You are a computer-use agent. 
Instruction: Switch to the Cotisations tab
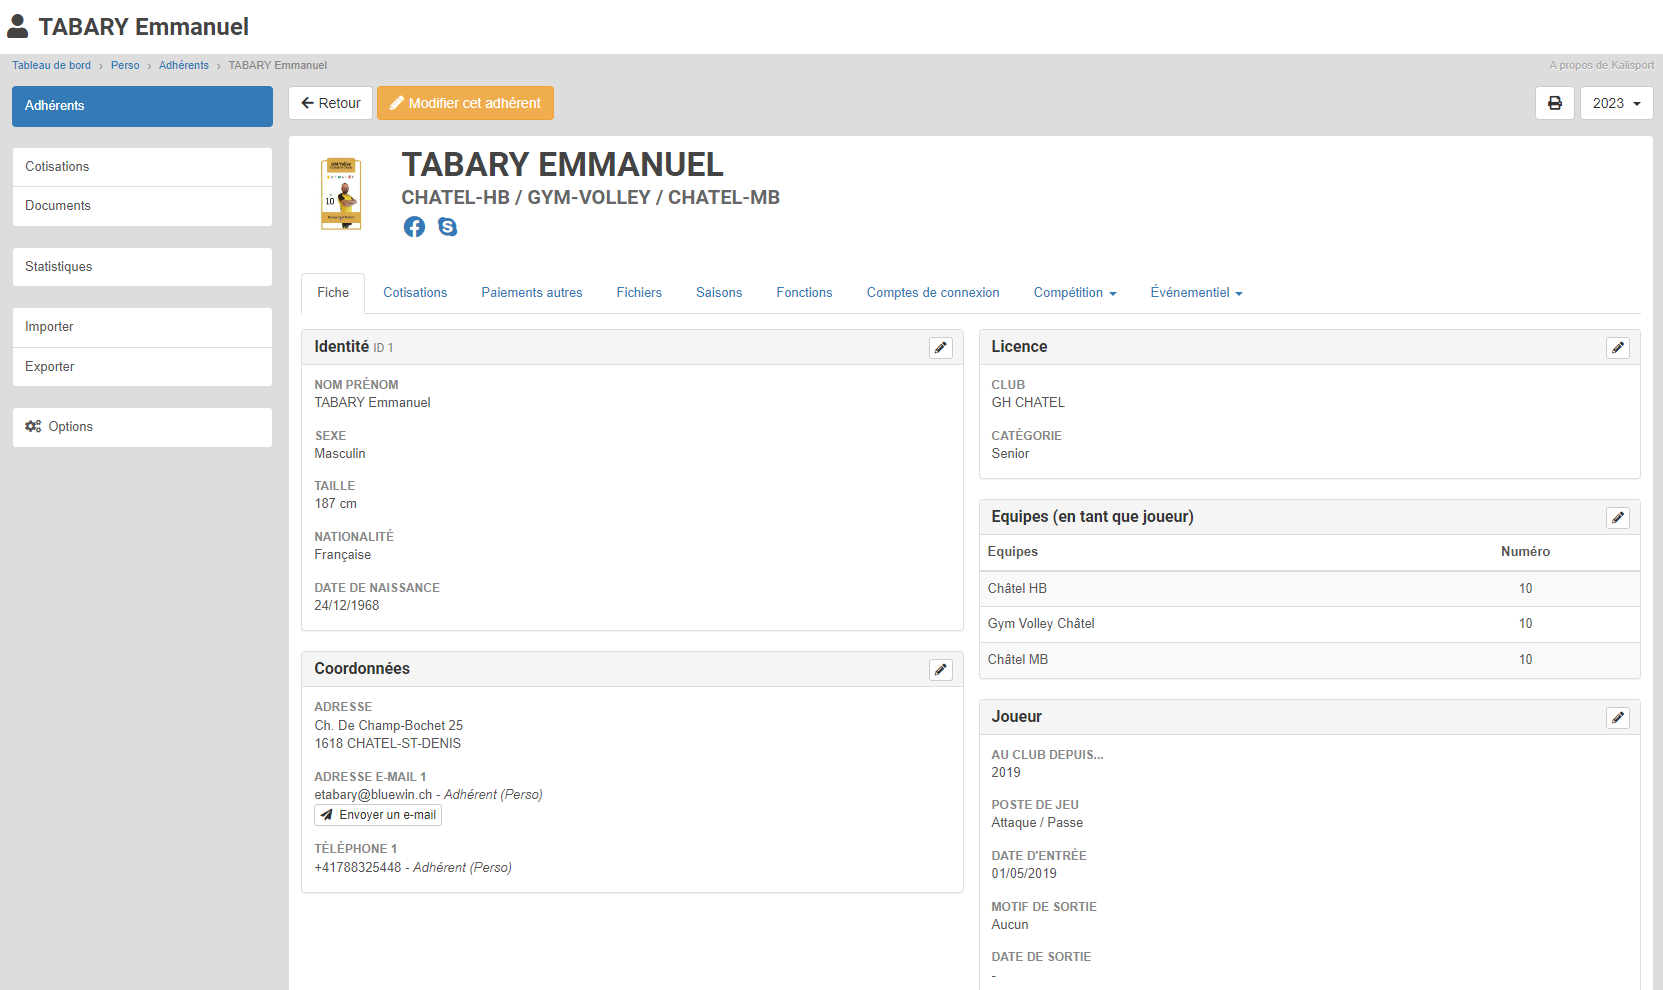pyautogui.click(x=415, y=293)
